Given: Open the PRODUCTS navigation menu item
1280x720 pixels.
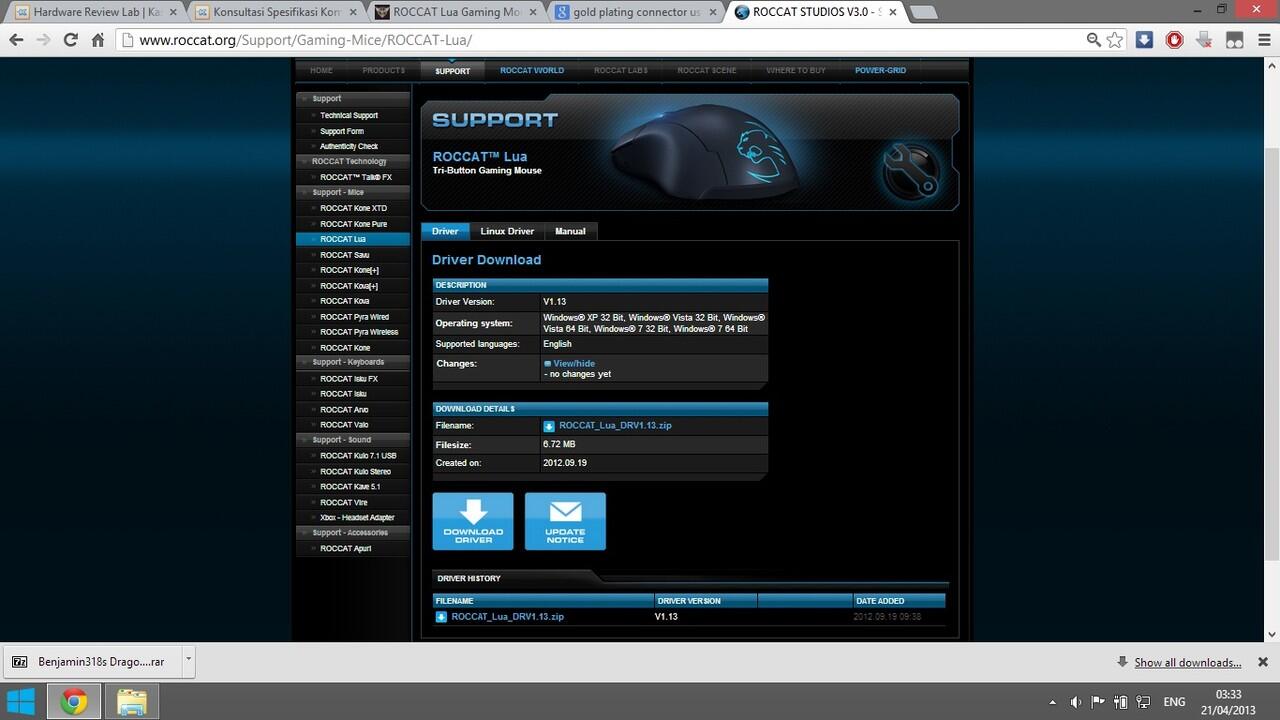Looking at the screenshot, I should pos(384,71).
